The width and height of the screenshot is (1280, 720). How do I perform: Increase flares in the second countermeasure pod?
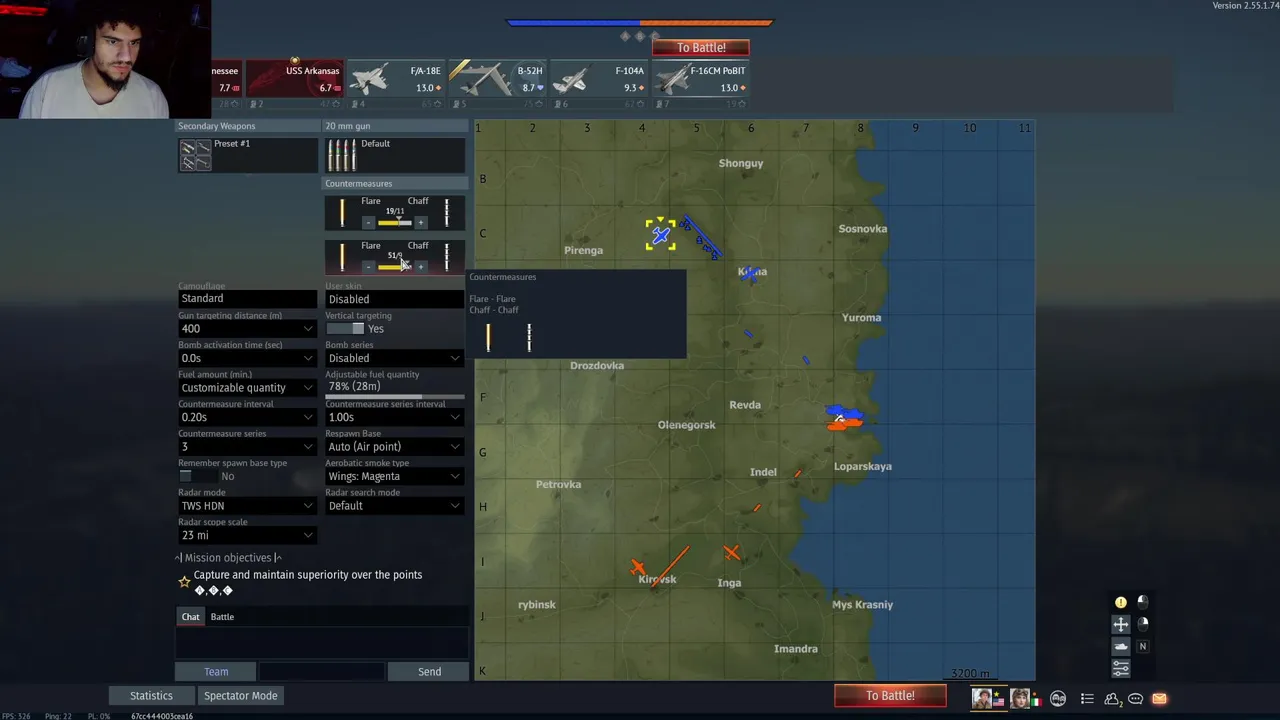[x=420, y=267]
